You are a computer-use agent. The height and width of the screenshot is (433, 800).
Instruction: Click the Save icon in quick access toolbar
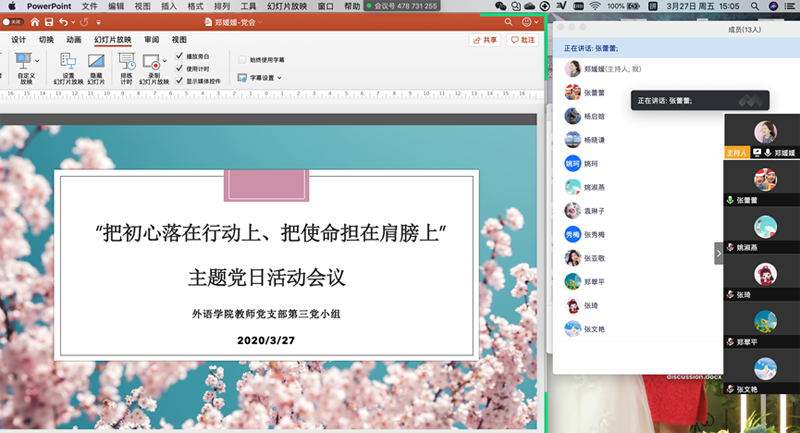[x=49, y=21]
